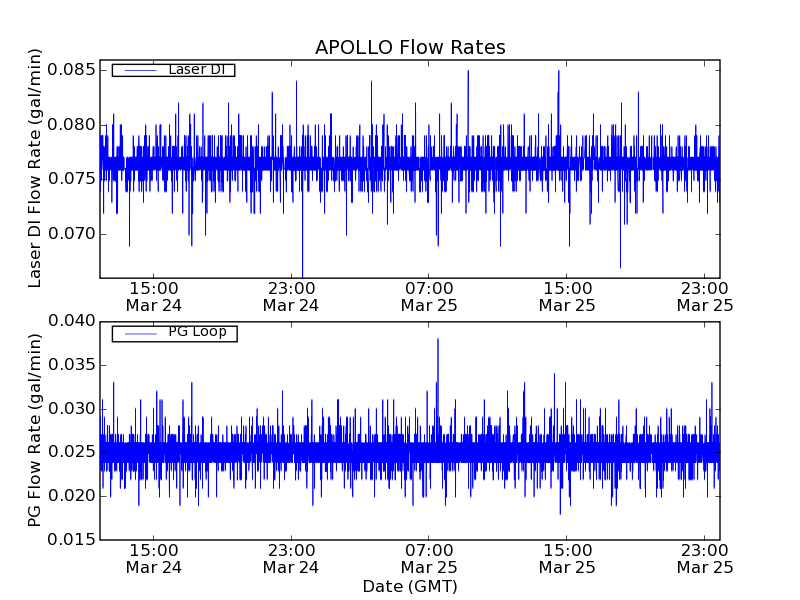Click the PG Flow Rate axis label
The width and height of the screenshot is (800, 600).
[x=34, y=430]
